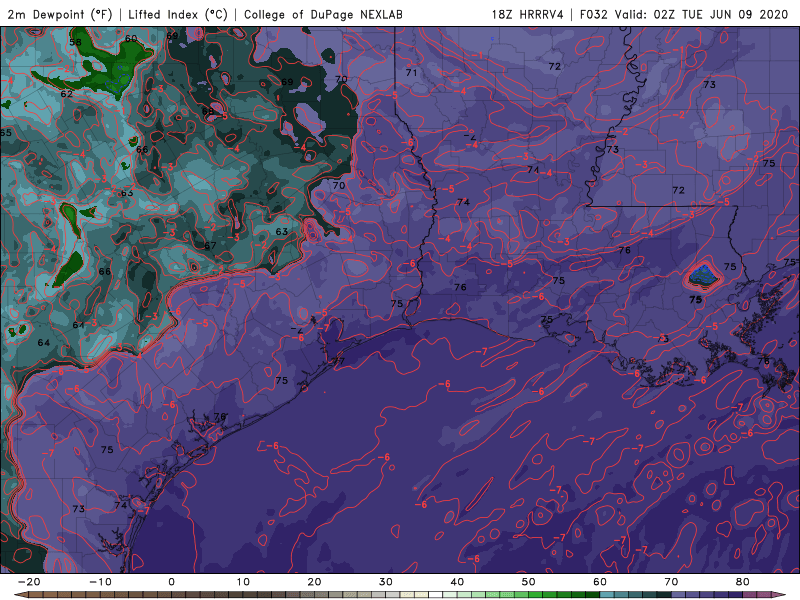Click the pink right arrow end of color bar

779,595
